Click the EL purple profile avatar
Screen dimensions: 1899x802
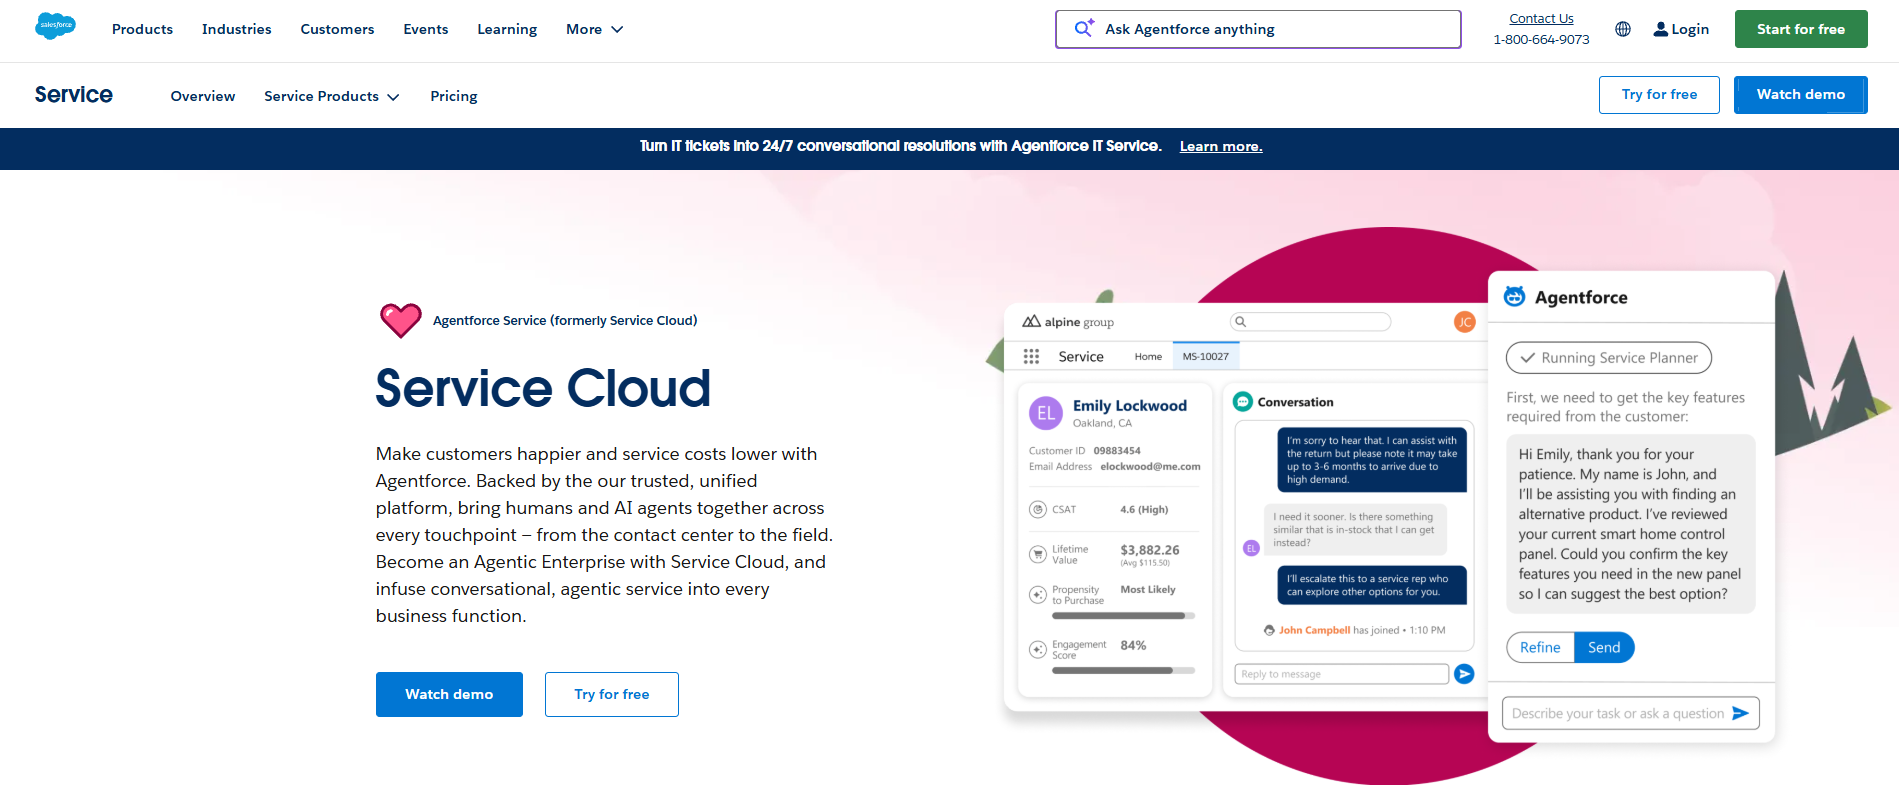click(1046, 412)
